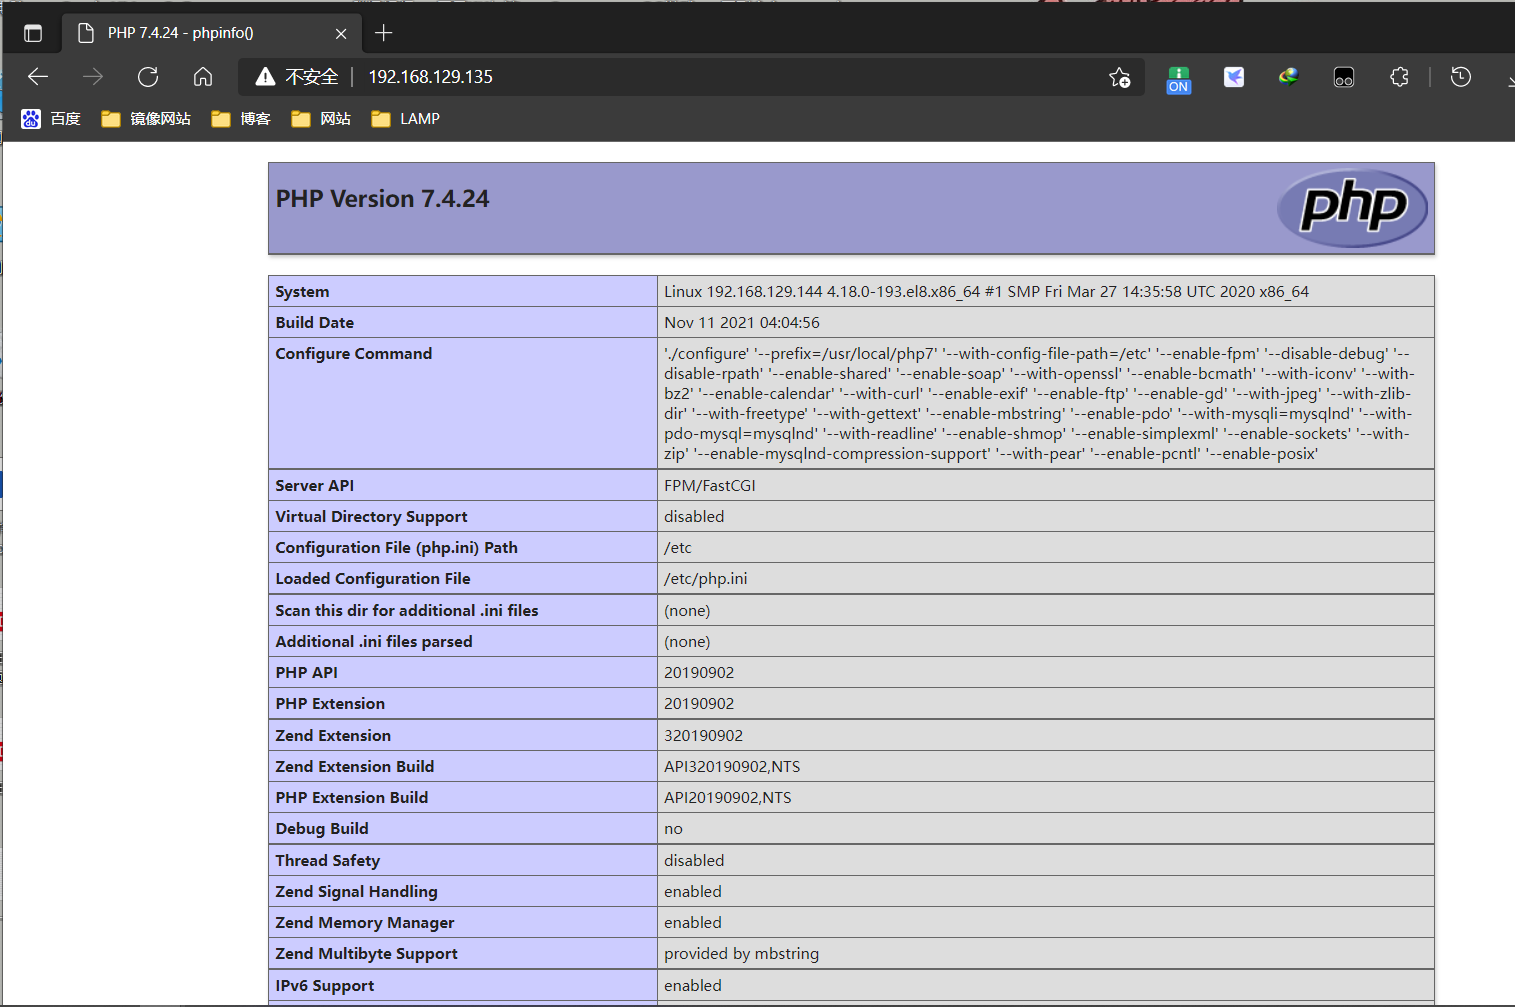Click the provided by mbstring value
Viewport: 1515px width, 1007px height.
(x=742, y=954)
